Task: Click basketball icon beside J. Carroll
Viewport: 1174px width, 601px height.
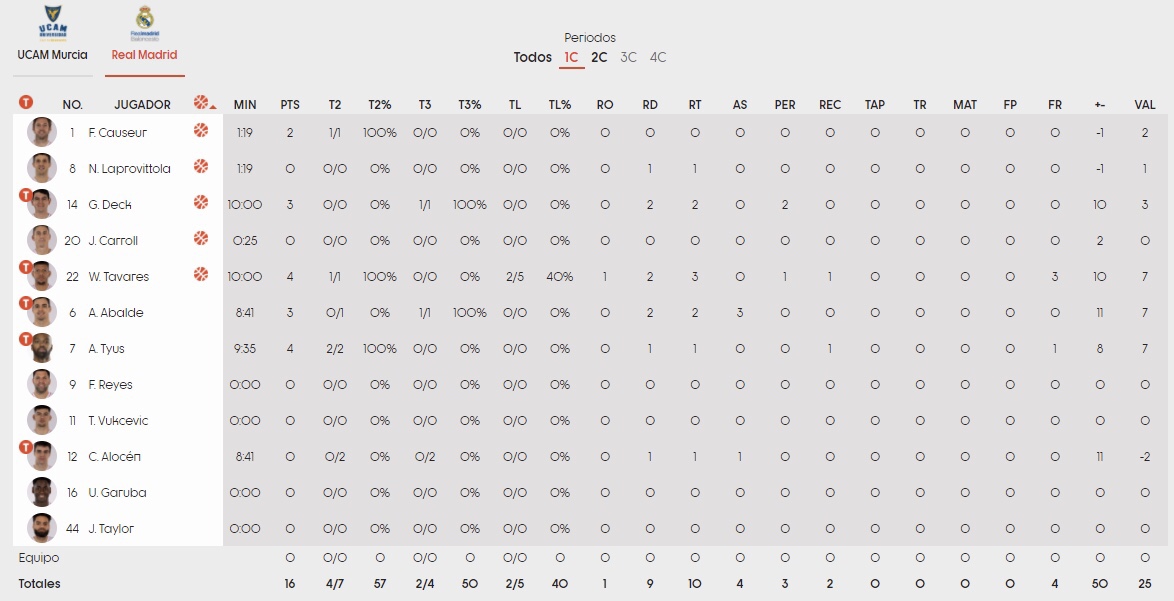Action: 201,238
